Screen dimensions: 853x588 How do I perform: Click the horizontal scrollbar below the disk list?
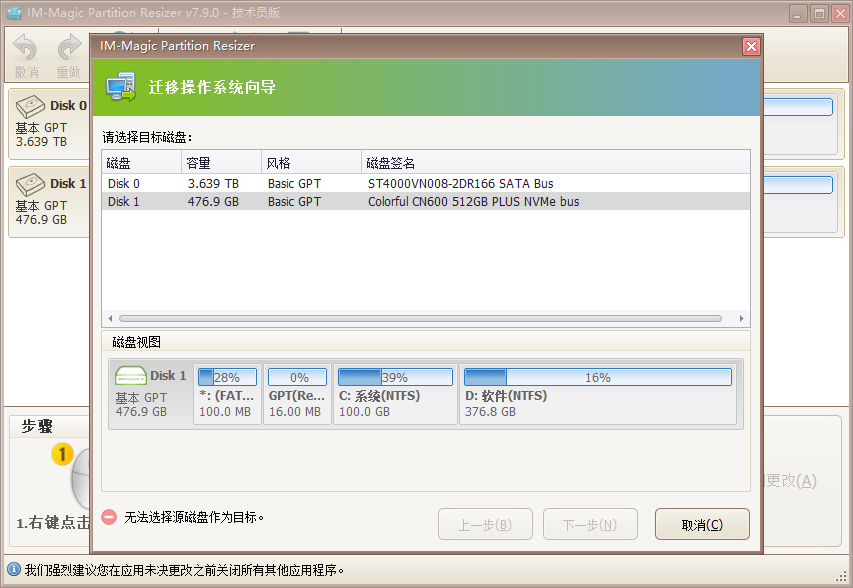(x=420, y=317)
